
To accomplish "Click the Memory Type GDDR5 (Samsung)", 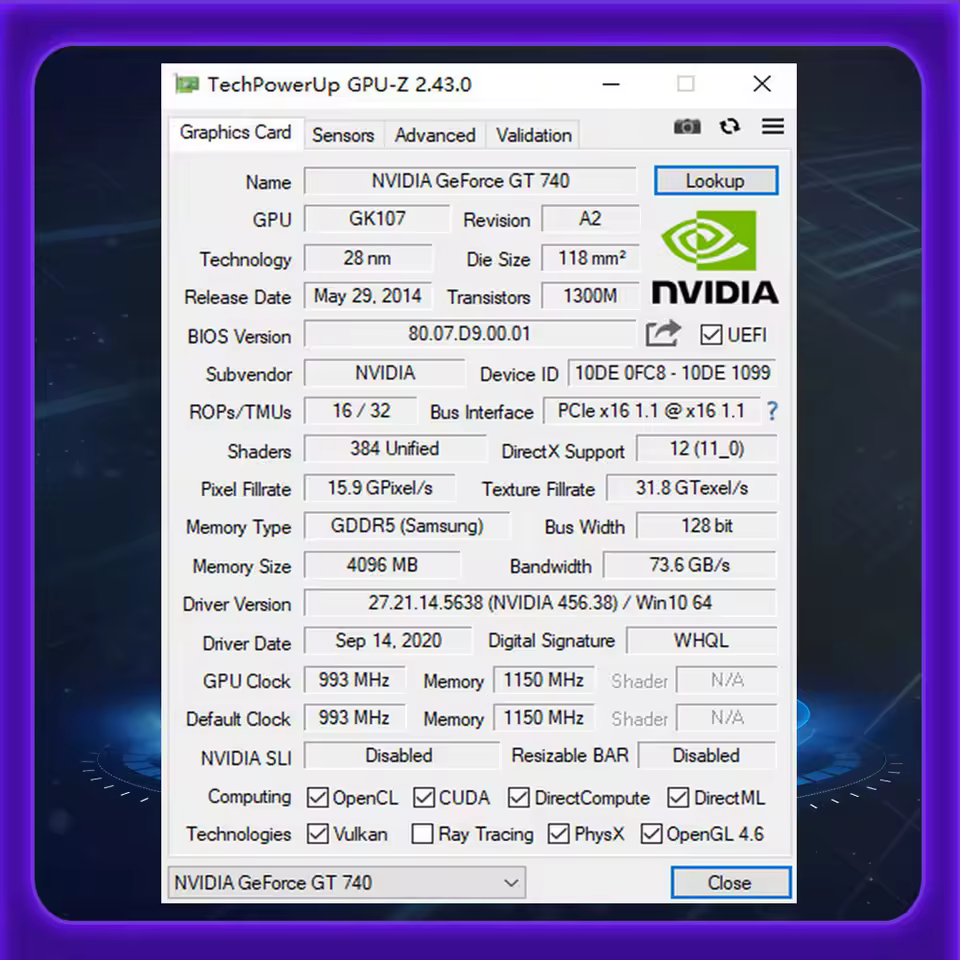I will pos(407,526).
